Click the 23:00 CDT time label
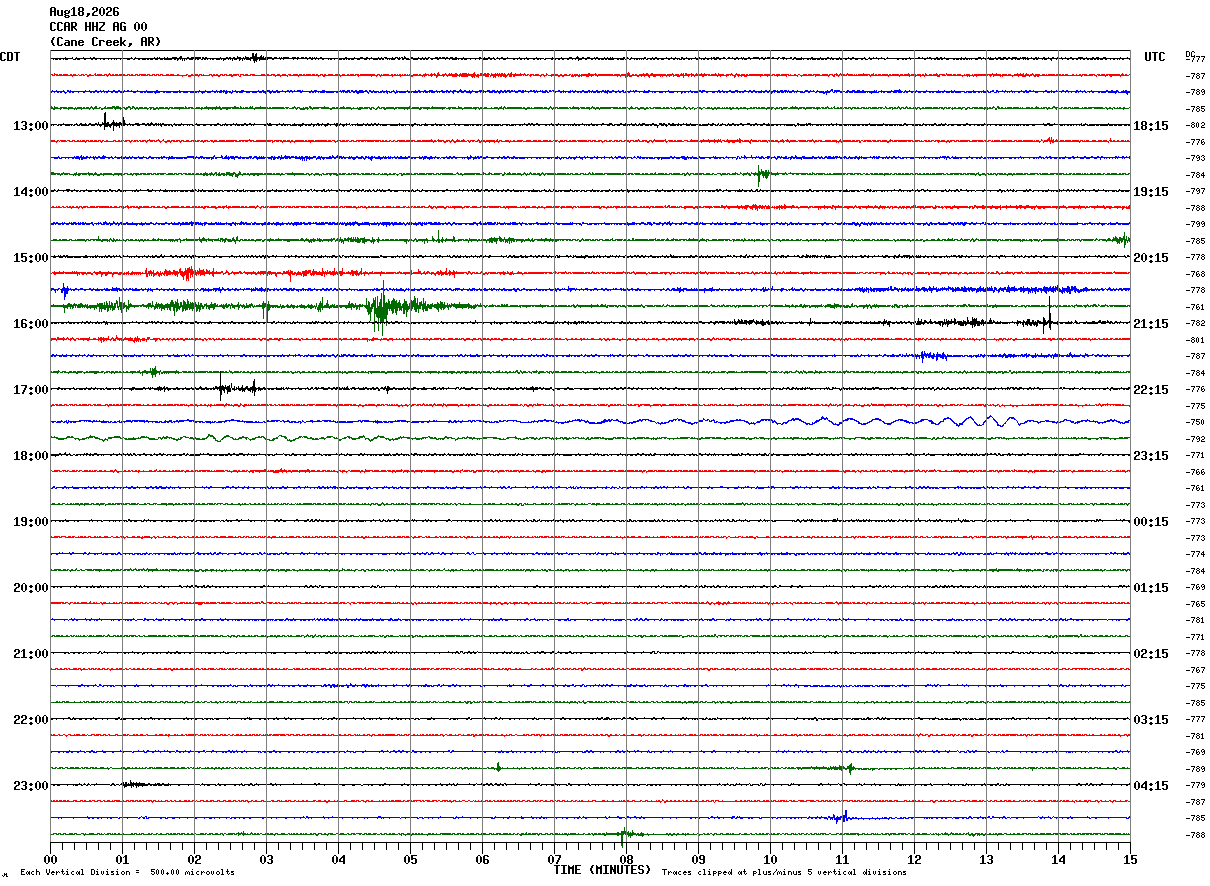Viewport: 1210px width, 886px height. [30, 786]
